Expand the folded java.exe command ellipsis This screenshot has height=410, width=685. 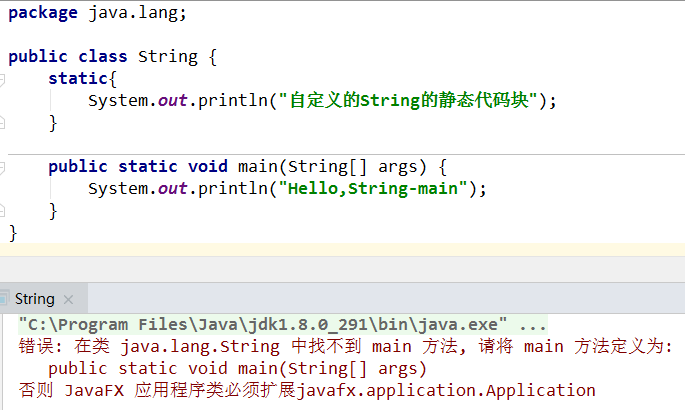(x=533, y=325)
